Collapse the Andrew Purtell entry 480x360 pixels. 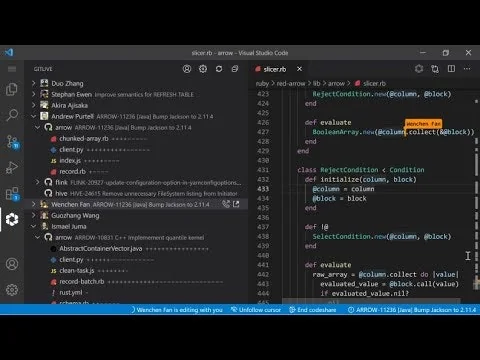coord(34,116)
